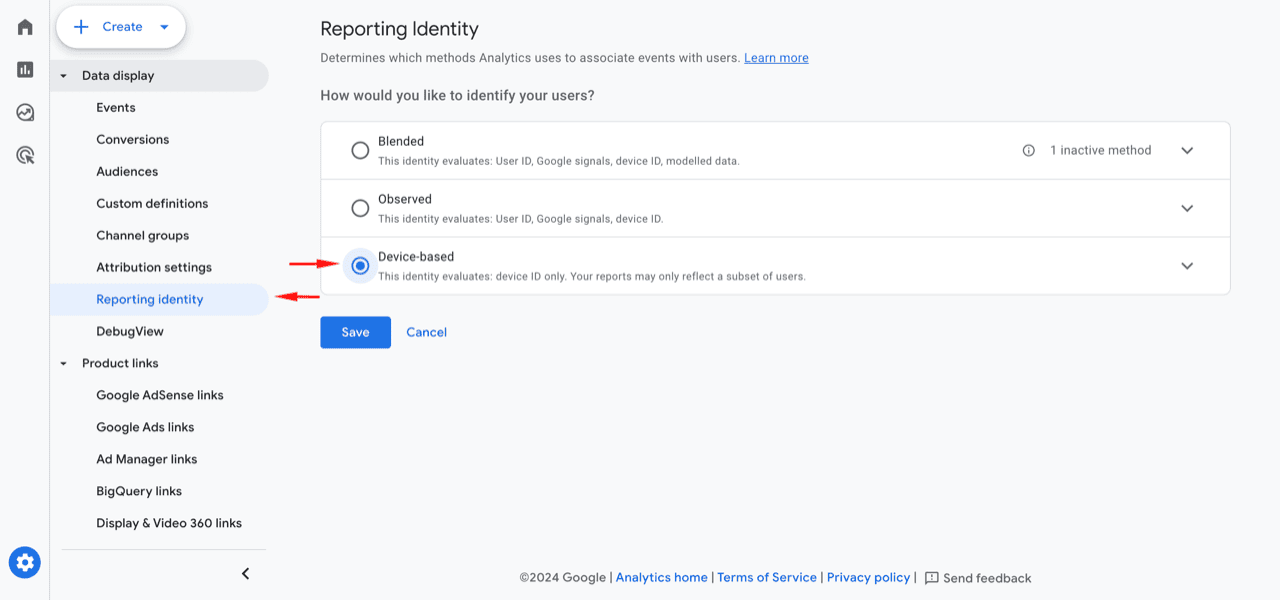This screenshot has width=1280, height=600.
Task: Click the info icon beside '1 inactive method'
Action: click(x=1028, y=151)
